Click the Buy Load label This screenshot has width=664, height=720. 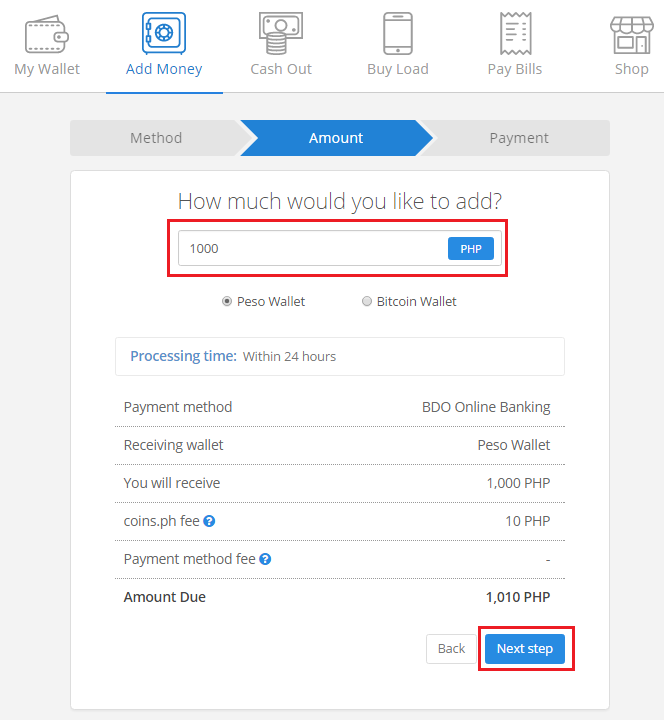398,69
